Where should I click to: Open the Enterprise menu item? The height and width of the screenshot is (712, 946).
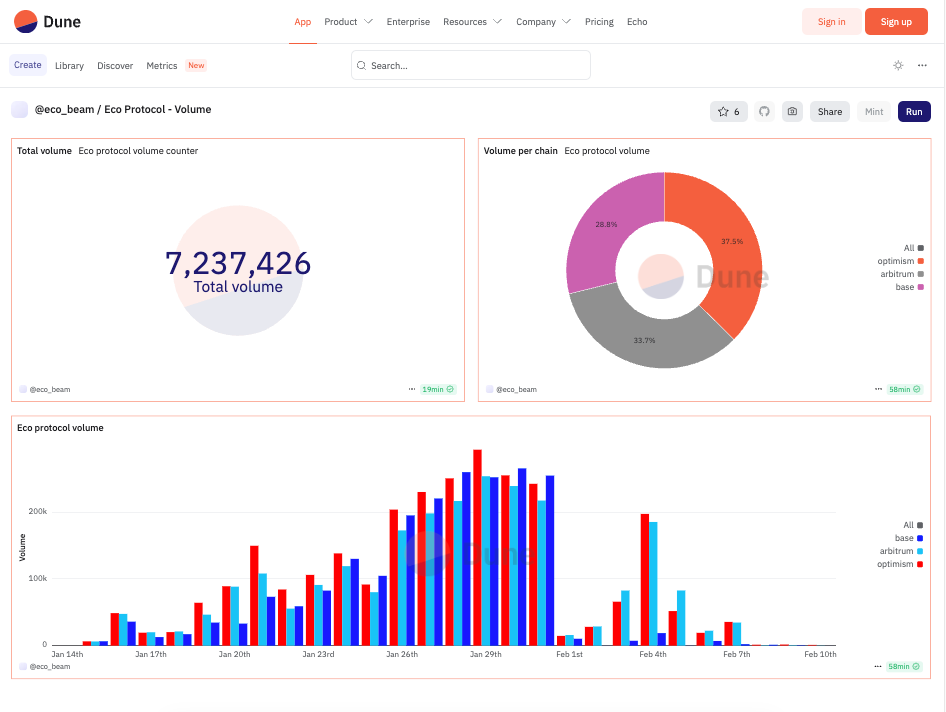pyautogui.click(x=408, y=22)
